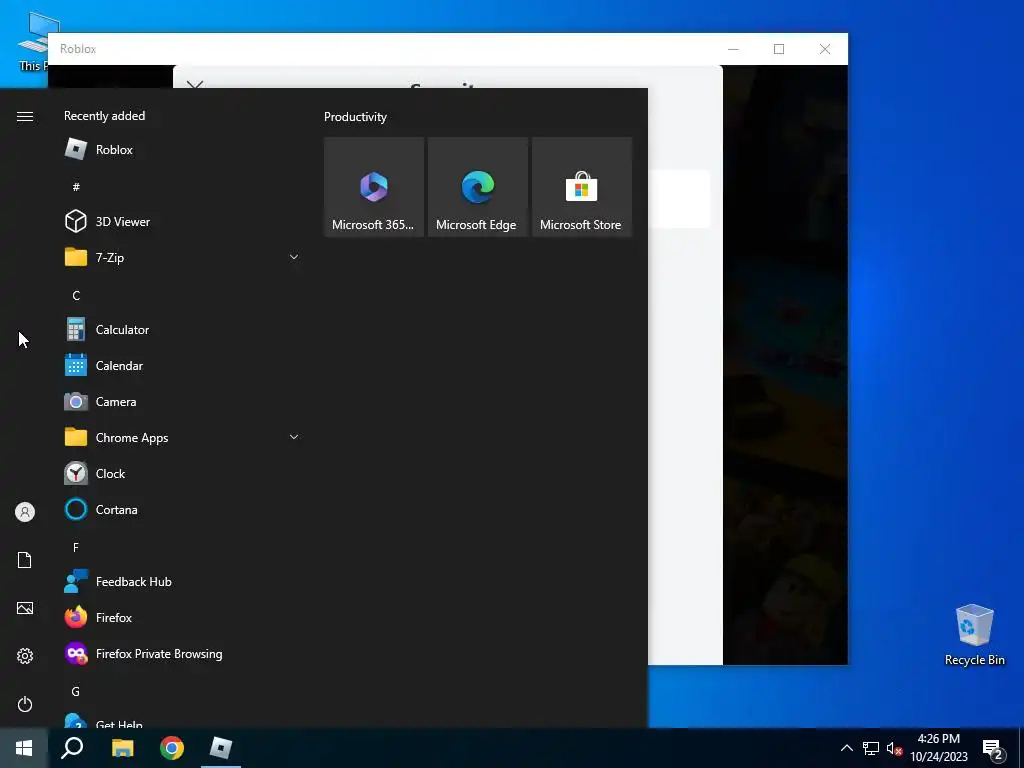Open the Calendar app
This screenshot has height=768, width=1024.
pyautogui.click(x=182, y=366)
